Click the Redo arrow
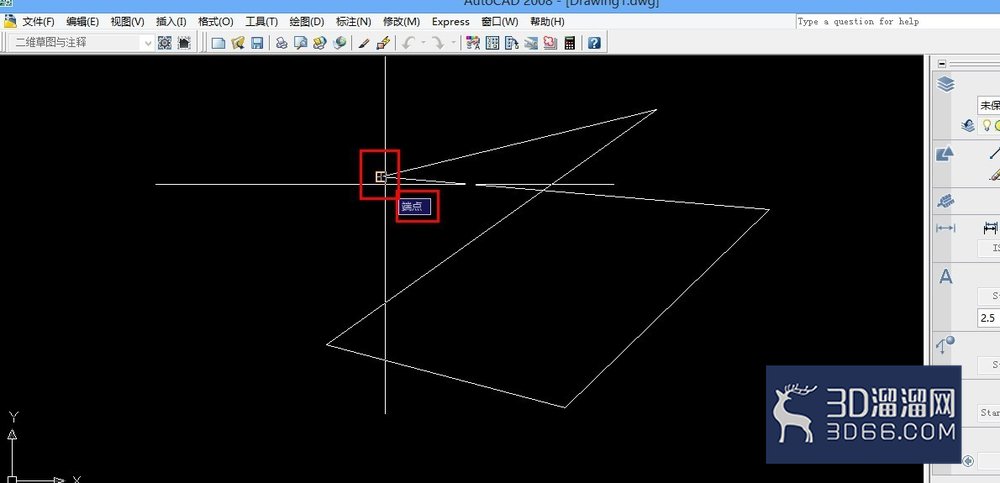Image resolution: width=1000 pixels, height=483 pixels. coord(438,43)
